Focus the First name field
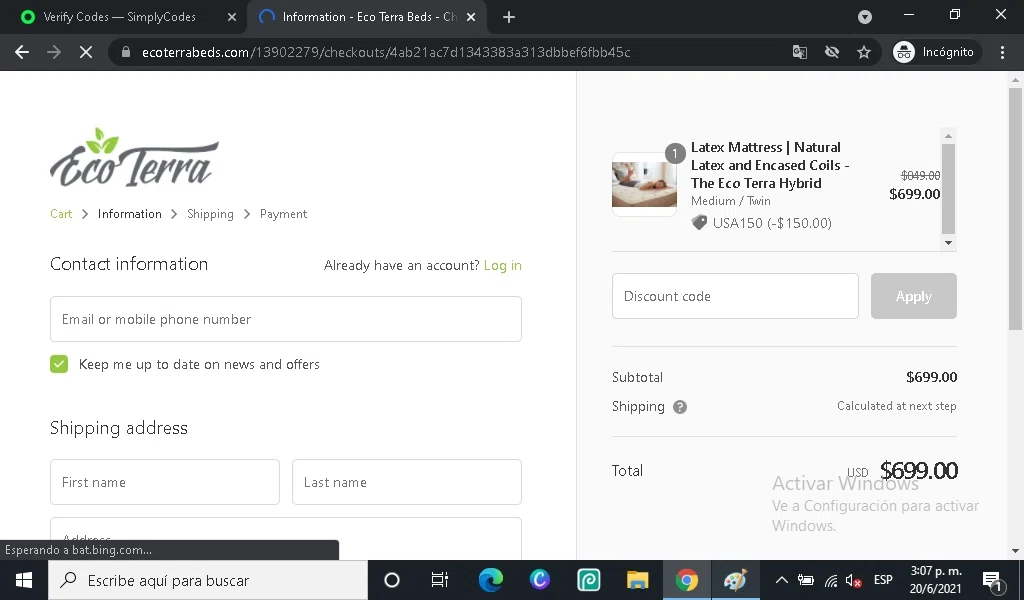 click(x=165, y=482)
